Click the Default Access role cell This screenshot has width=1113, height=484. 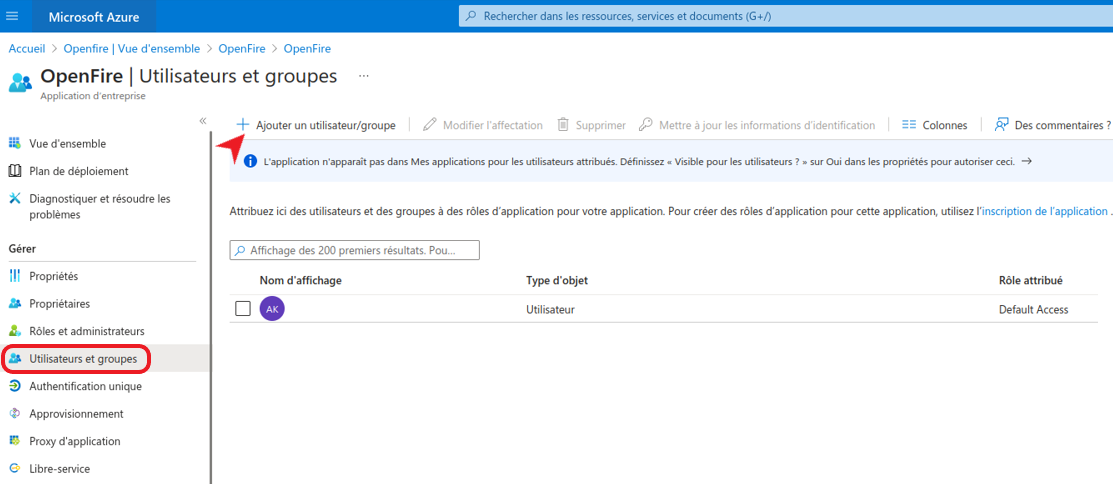point(1034,309)
